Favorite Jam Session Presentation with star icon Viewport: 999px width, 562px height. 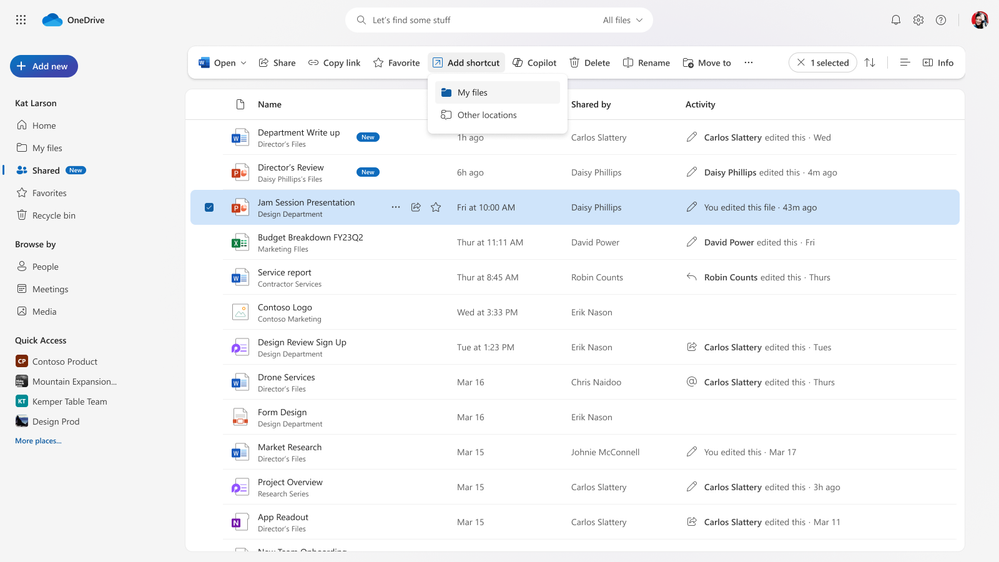click(436, 208)
